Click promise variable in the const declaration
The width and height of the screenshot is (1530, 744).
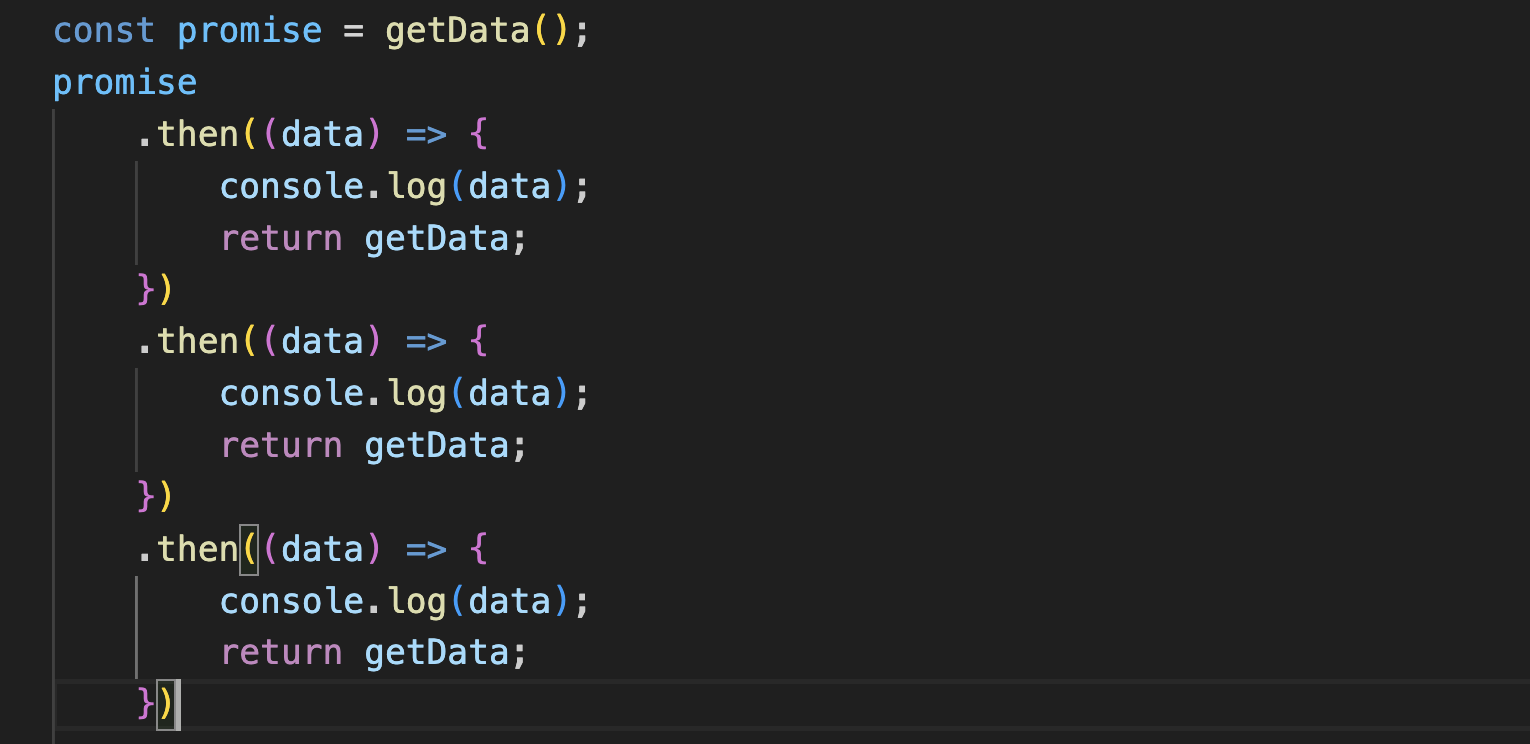(250, 30)
